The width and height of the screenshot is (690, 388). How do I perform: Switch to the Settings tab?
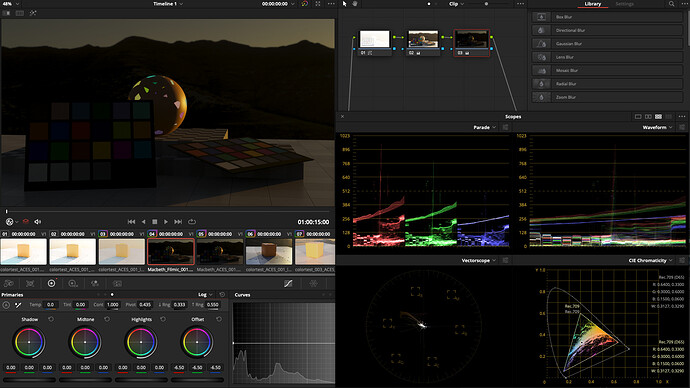pyautogui.click(x=624, y=4)
